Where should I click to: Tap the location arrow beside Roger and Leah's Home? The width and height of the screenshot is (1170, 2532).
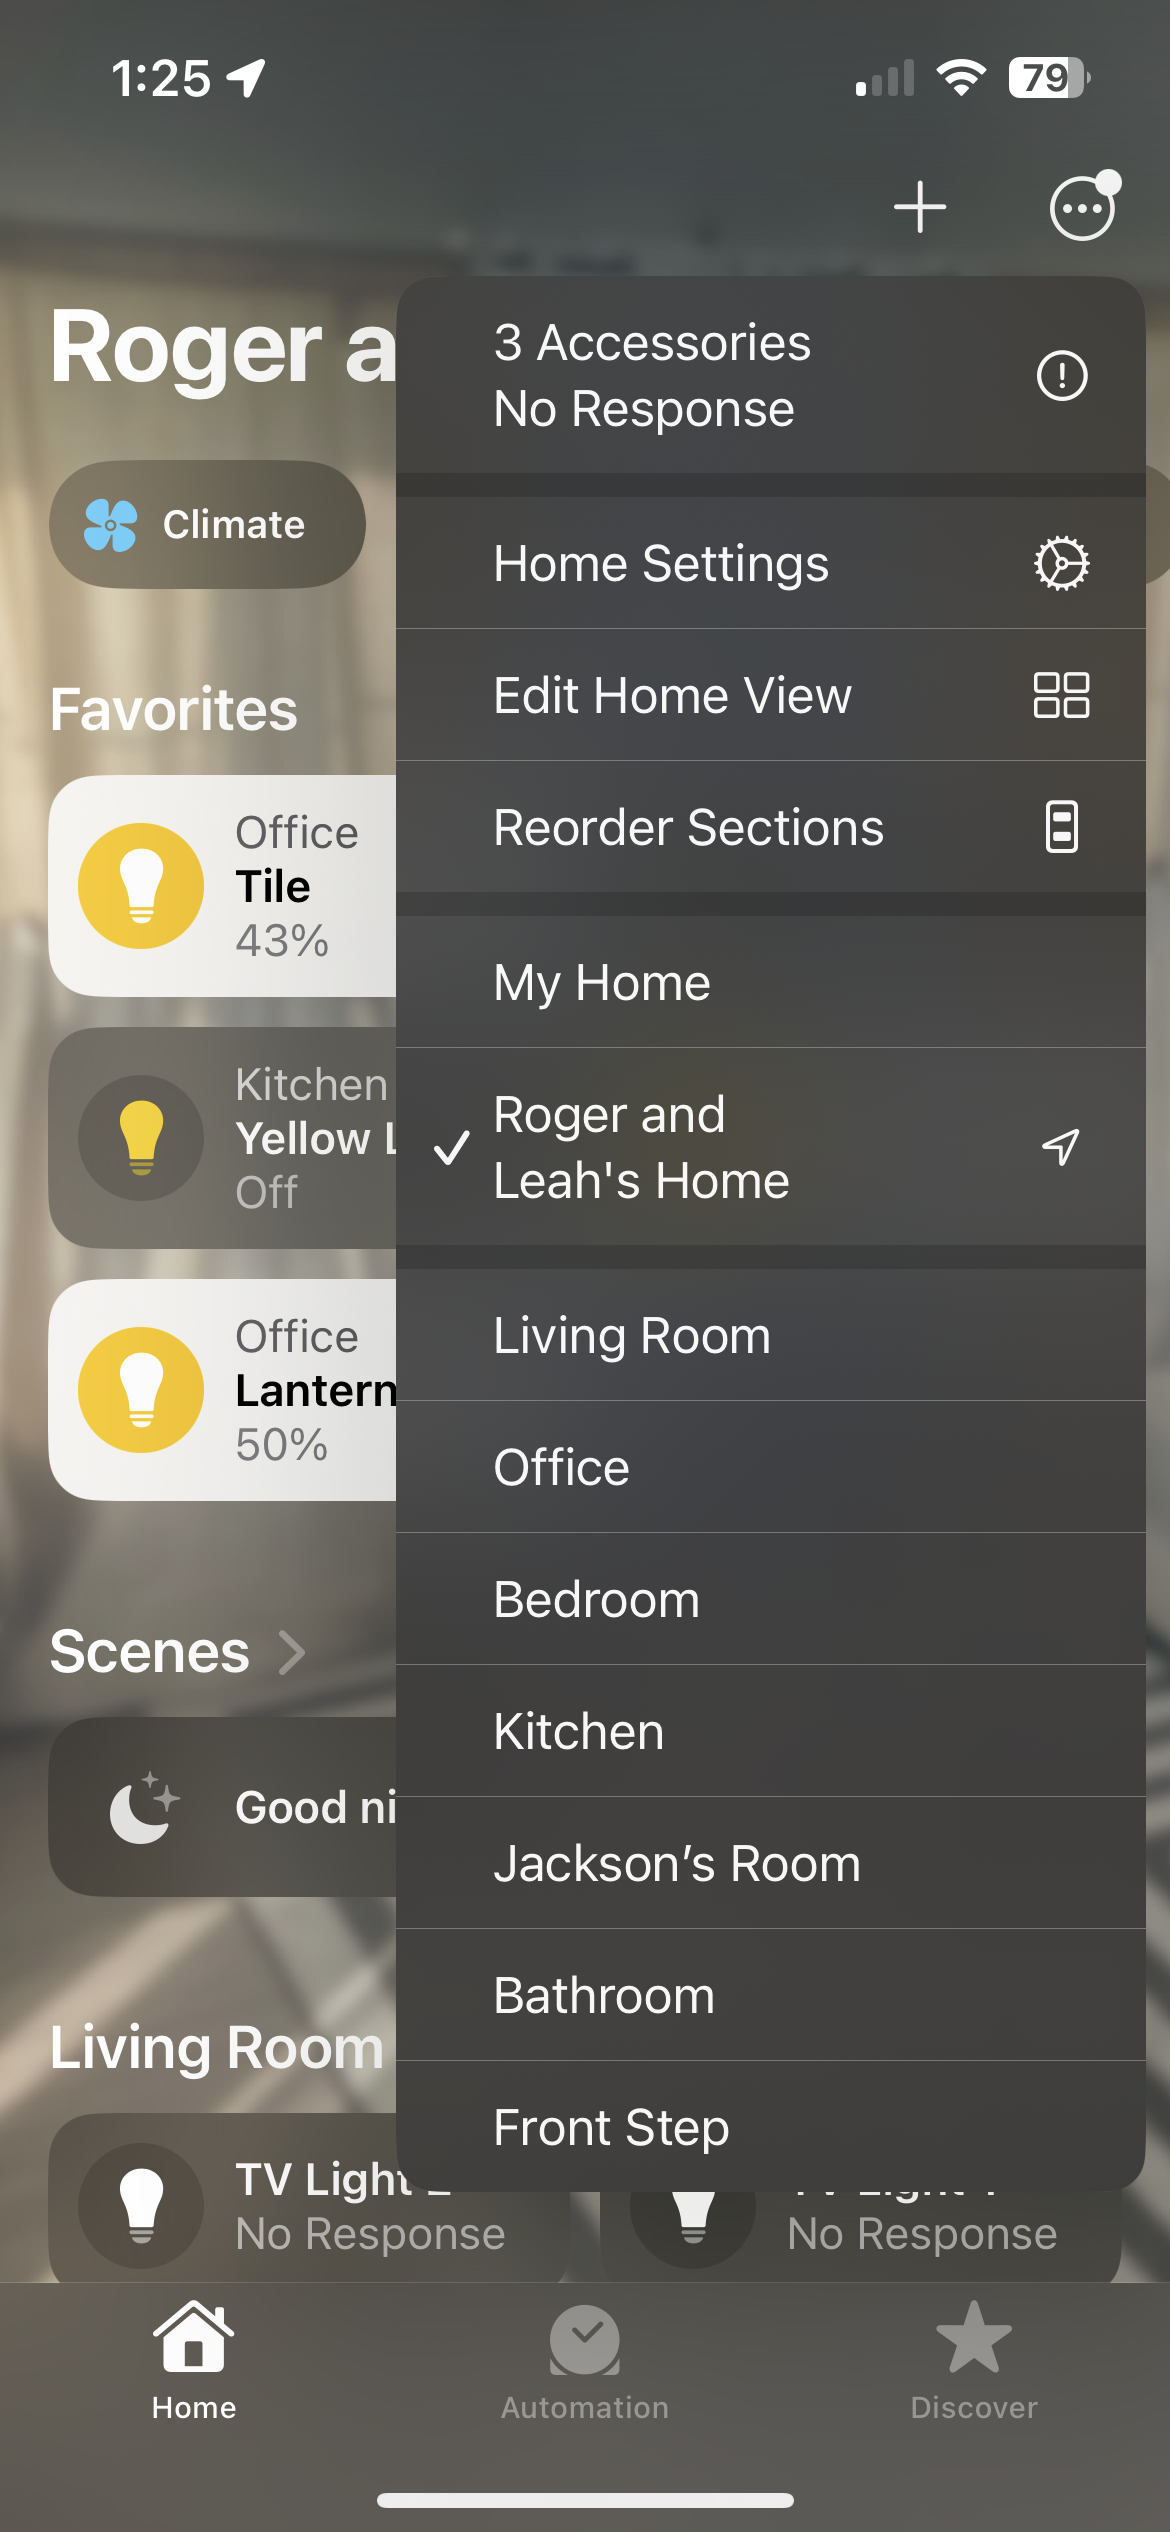coord(1061,1147)
